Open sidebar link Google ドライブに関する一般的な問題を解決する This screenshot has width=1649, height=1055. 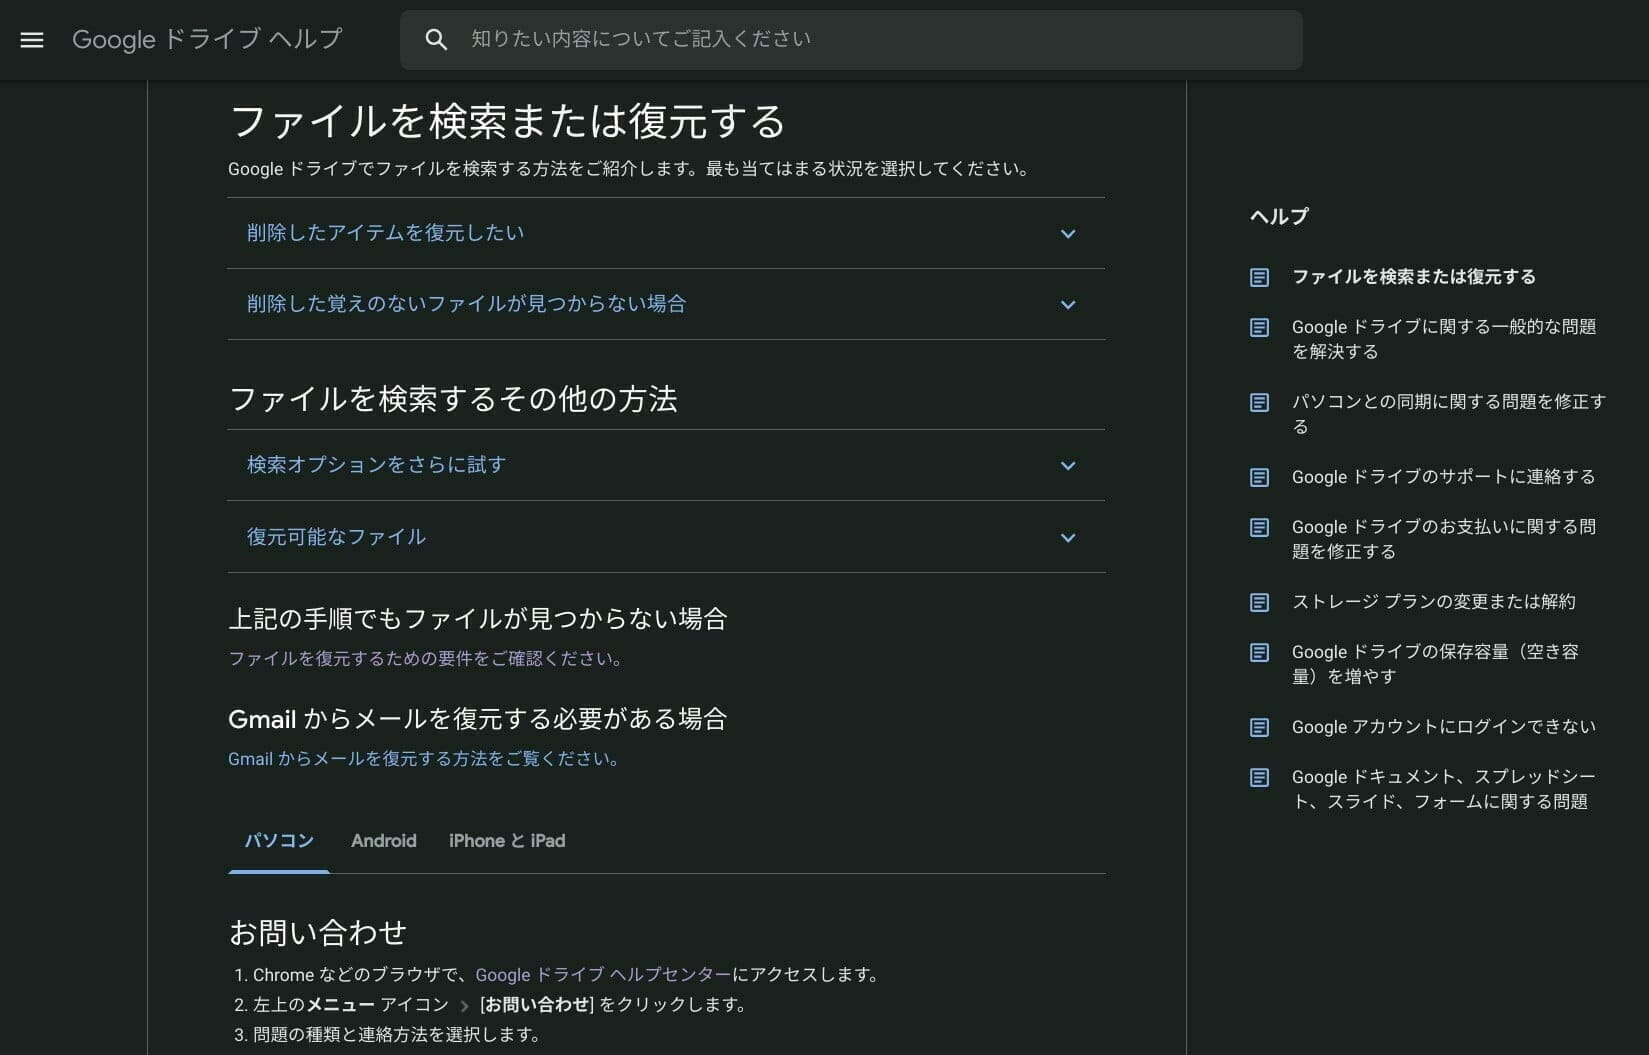(x=1444, y=339)
